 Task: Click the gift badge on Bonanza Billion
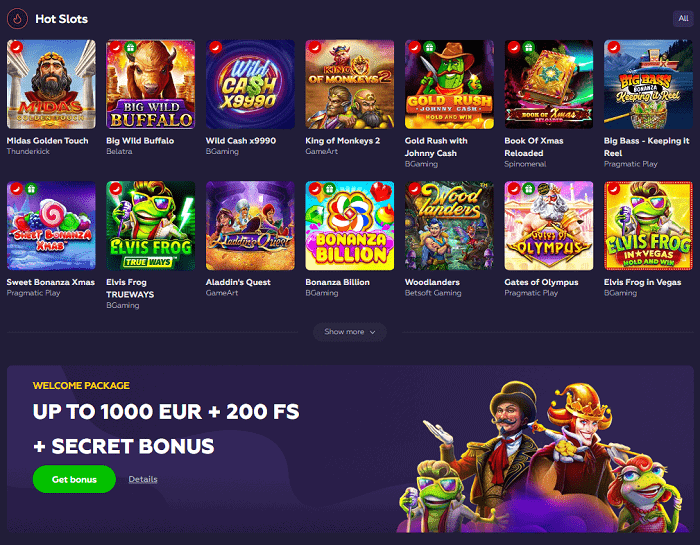click(x=329, y=189)
